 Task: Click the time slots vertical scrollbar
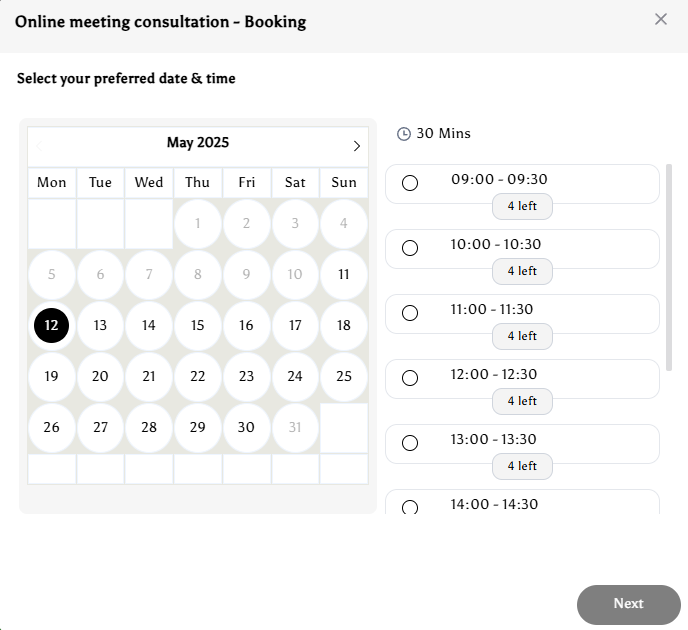click(669, 267)
